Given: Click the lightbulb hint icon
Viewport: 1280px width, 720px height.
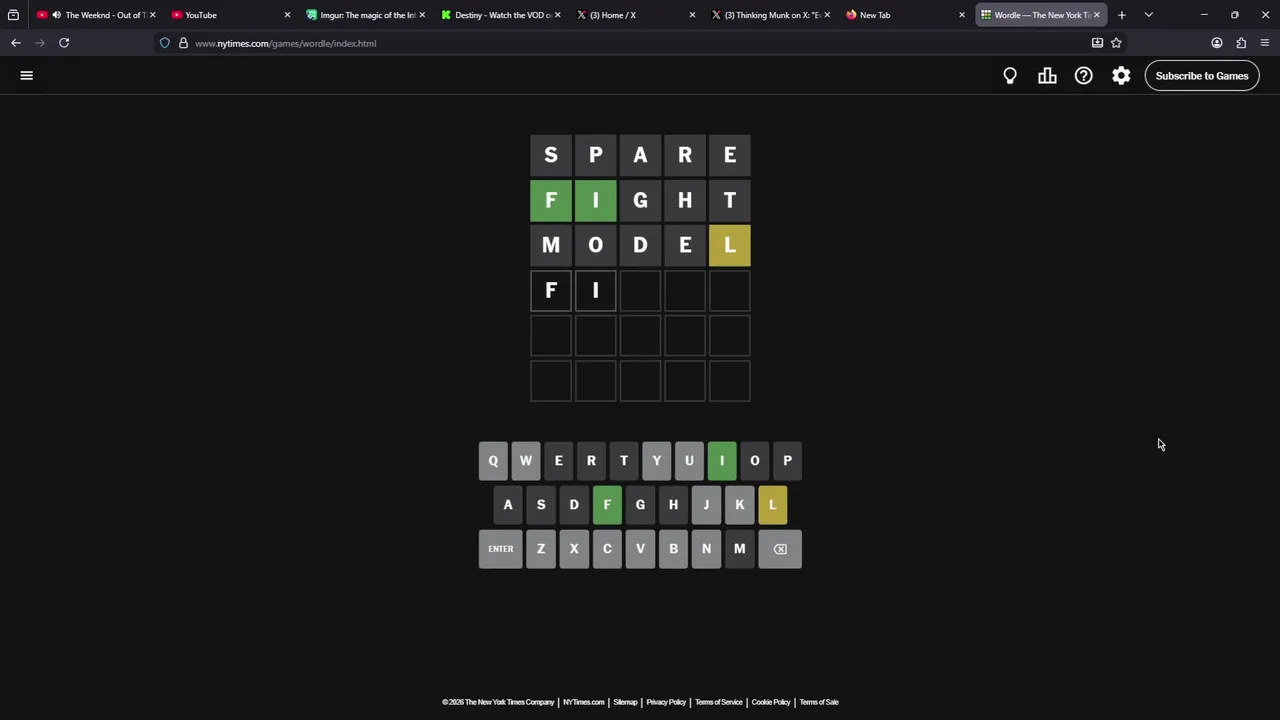Looking at the screenshot, I should pos(1010,76).
